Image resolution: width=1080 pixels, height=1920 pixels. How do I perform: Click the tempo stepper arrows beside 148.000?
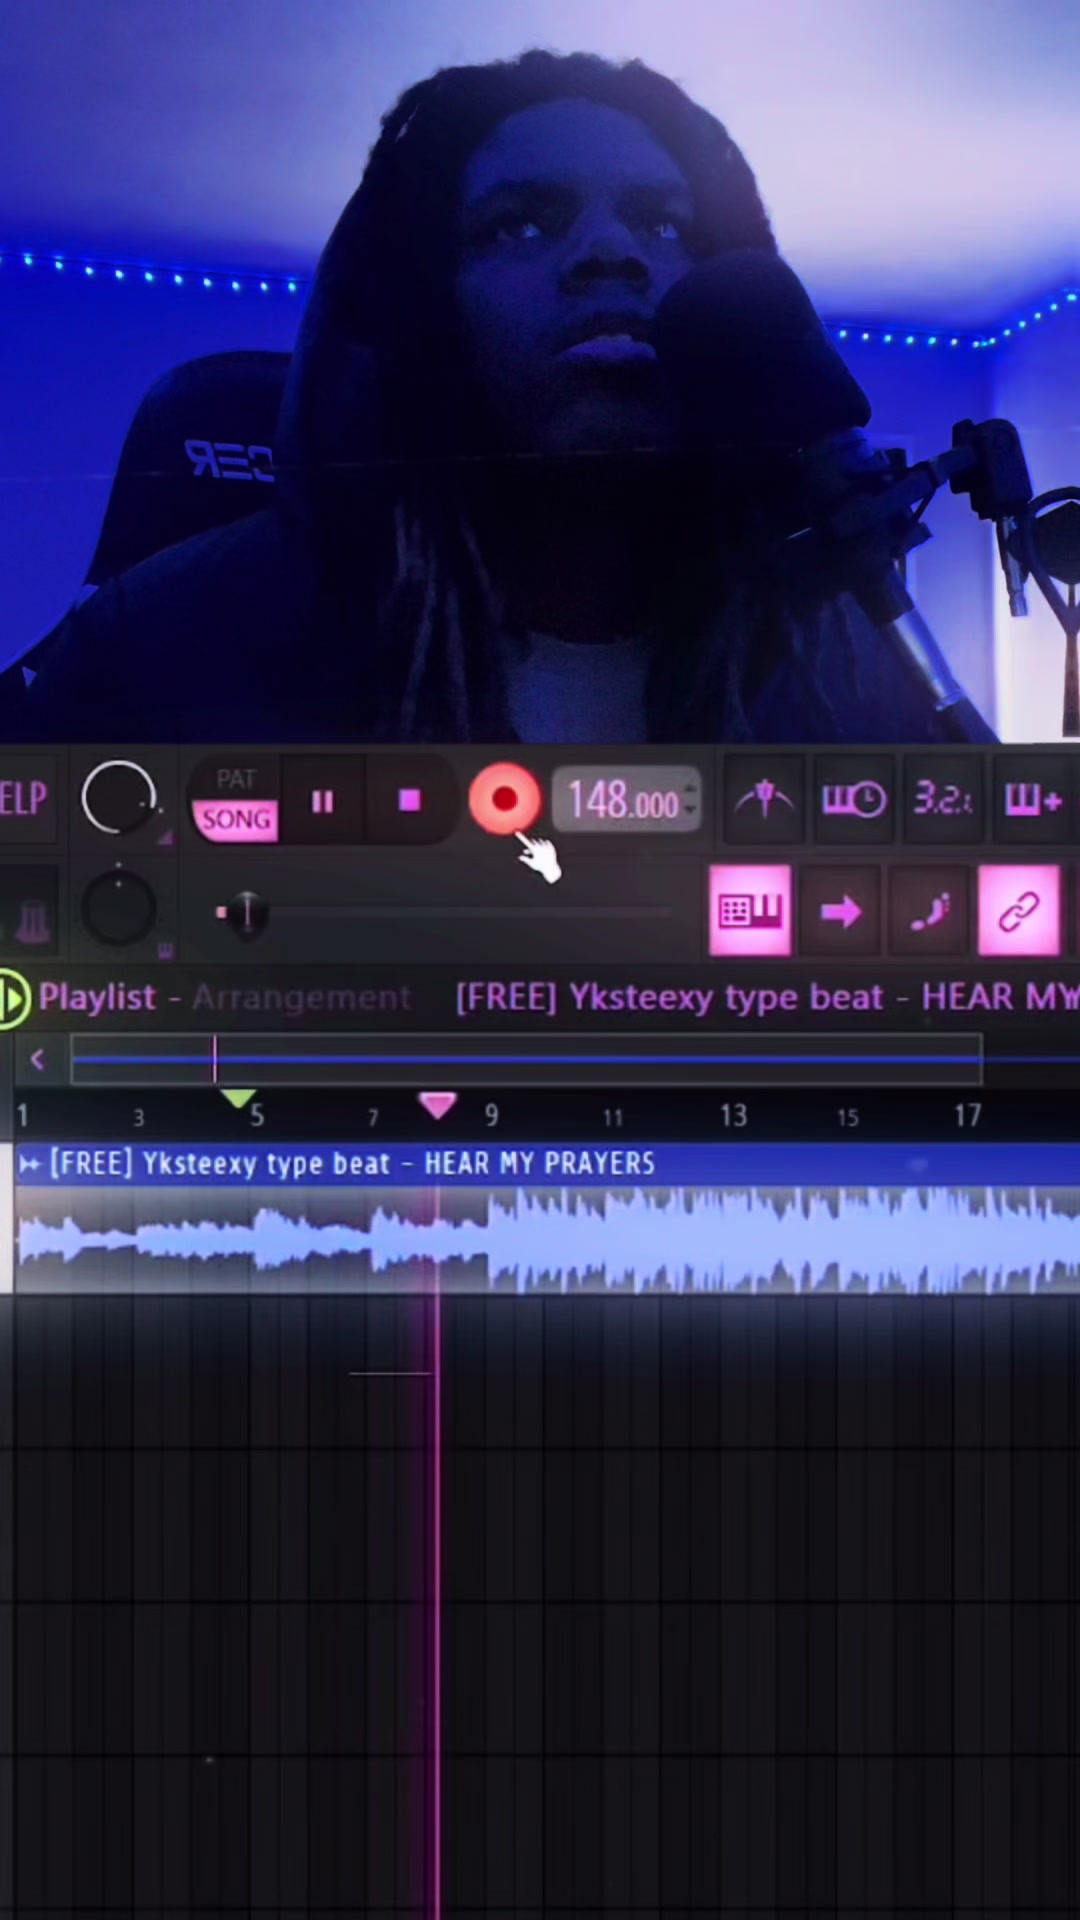690,800
